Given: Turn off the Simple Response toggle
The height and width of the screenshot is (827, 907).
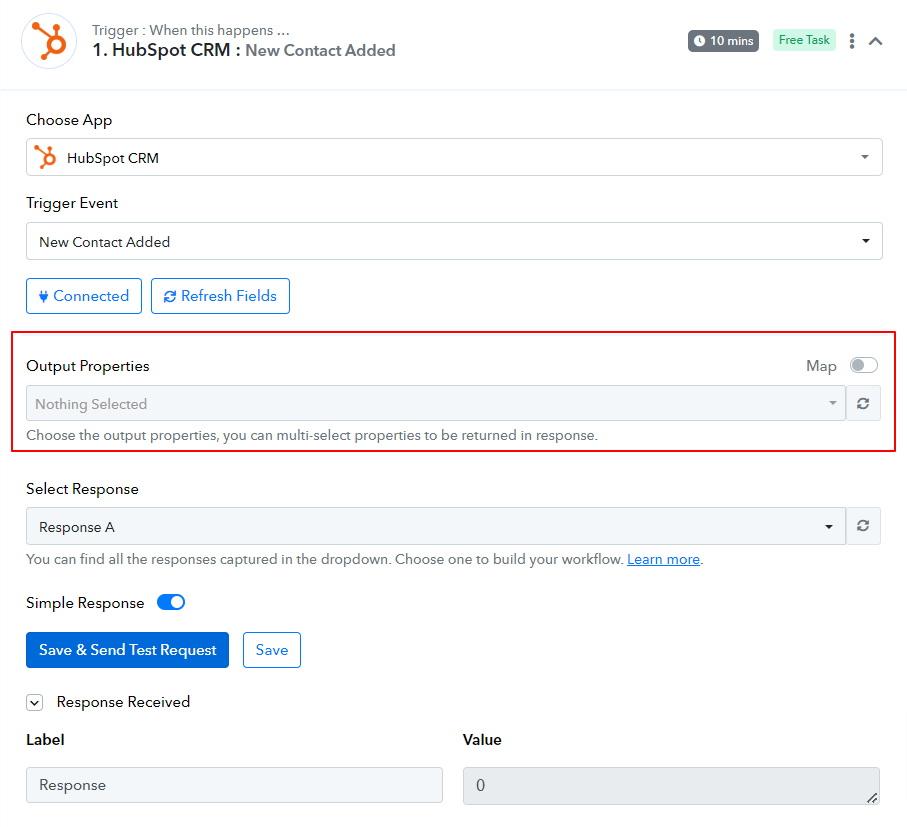Looking at the screenshot, I should [x=171, y=602].
